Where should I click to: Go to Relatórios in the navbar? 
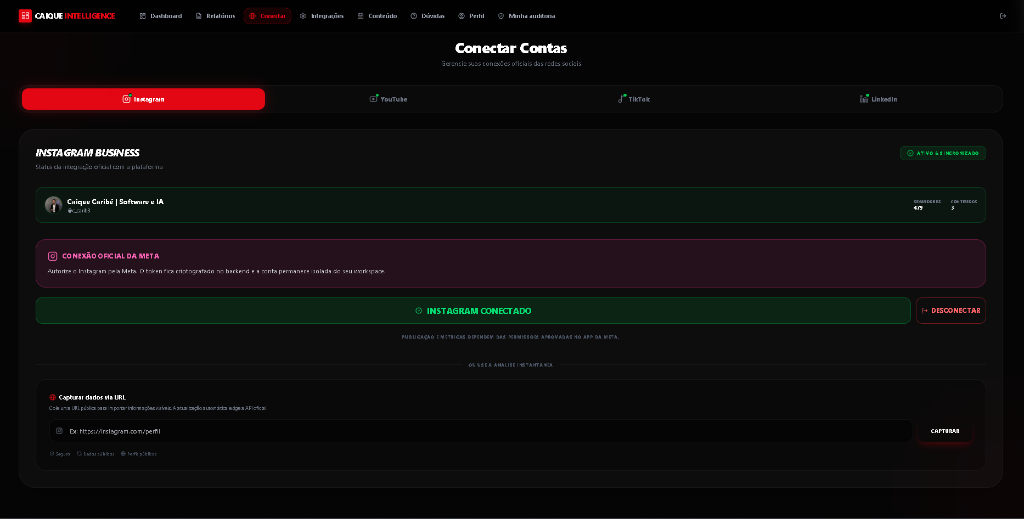click(x=215, y=16)
